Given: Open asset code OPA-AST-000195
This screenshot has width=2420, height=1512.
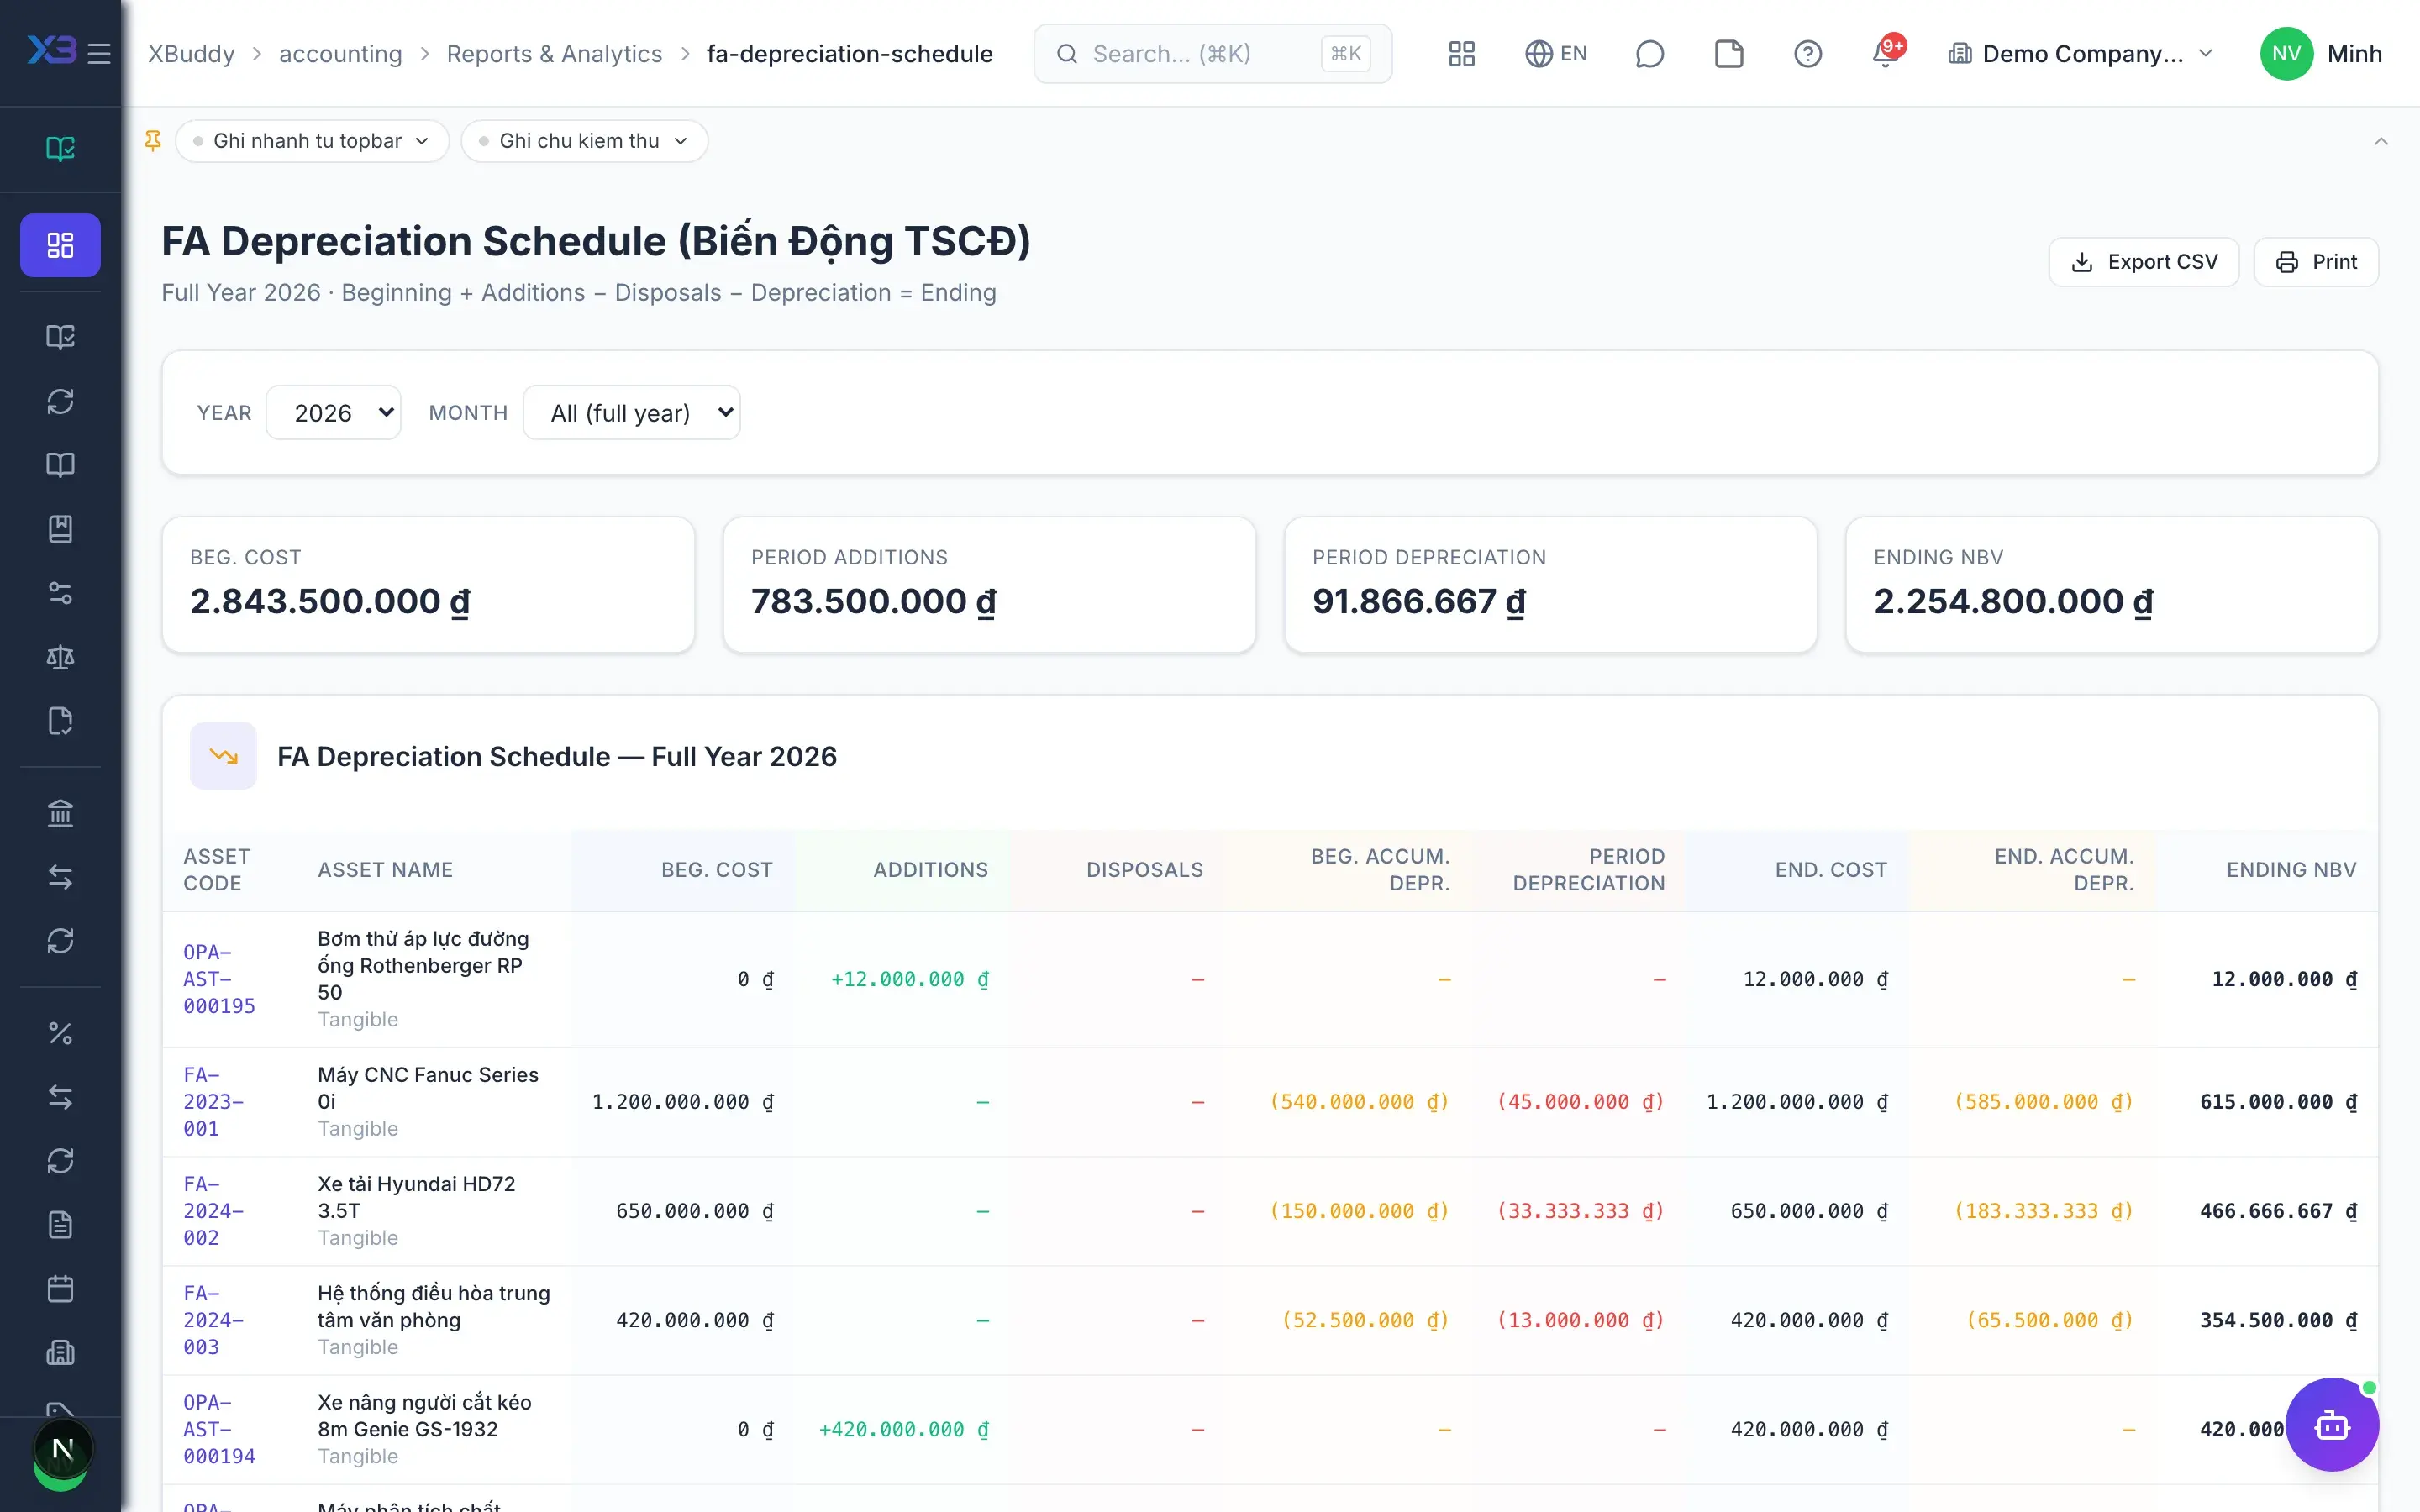Looking at the screenshot, I should pyautogui.click(x=219, y=979).
